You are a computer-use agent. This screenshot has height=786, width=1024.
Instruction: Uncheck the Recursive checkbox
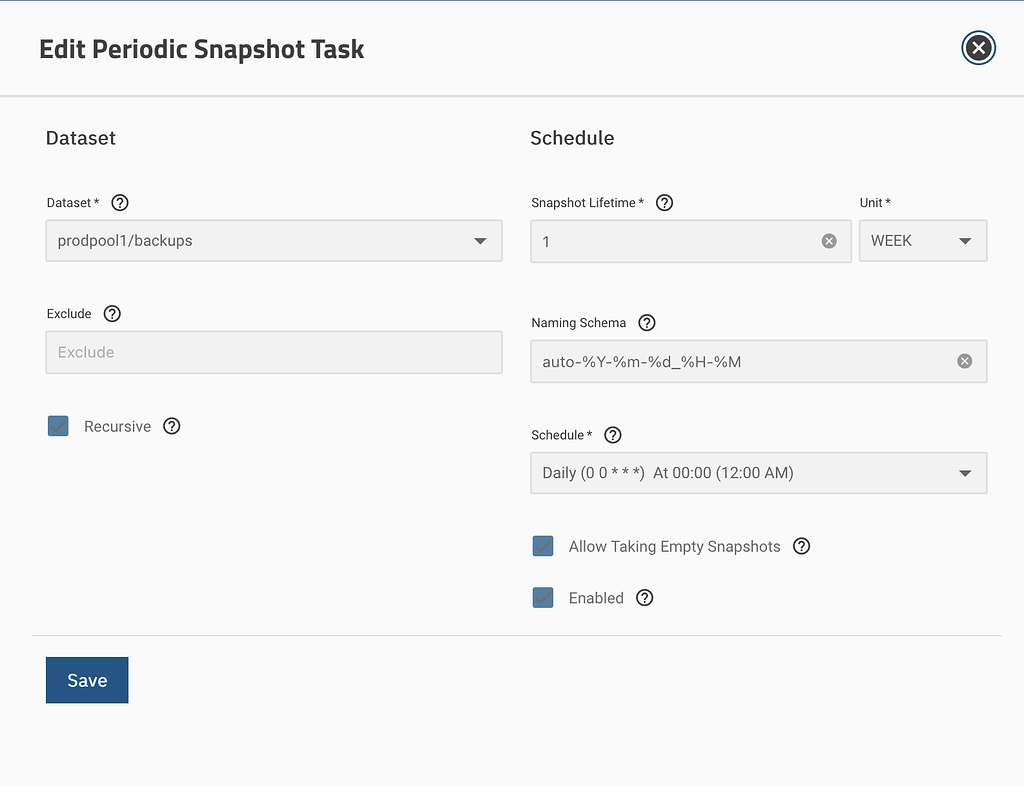58,426
